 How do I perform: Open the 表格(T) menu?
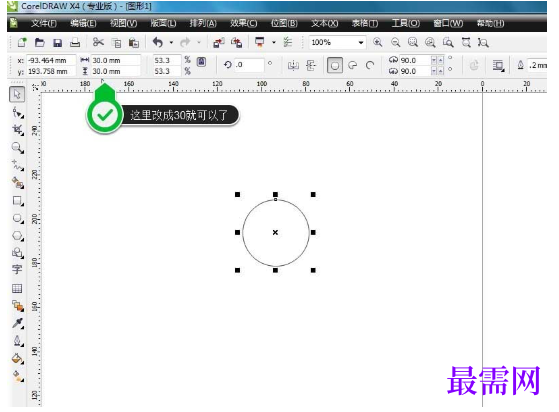click(x=365, y=24)
